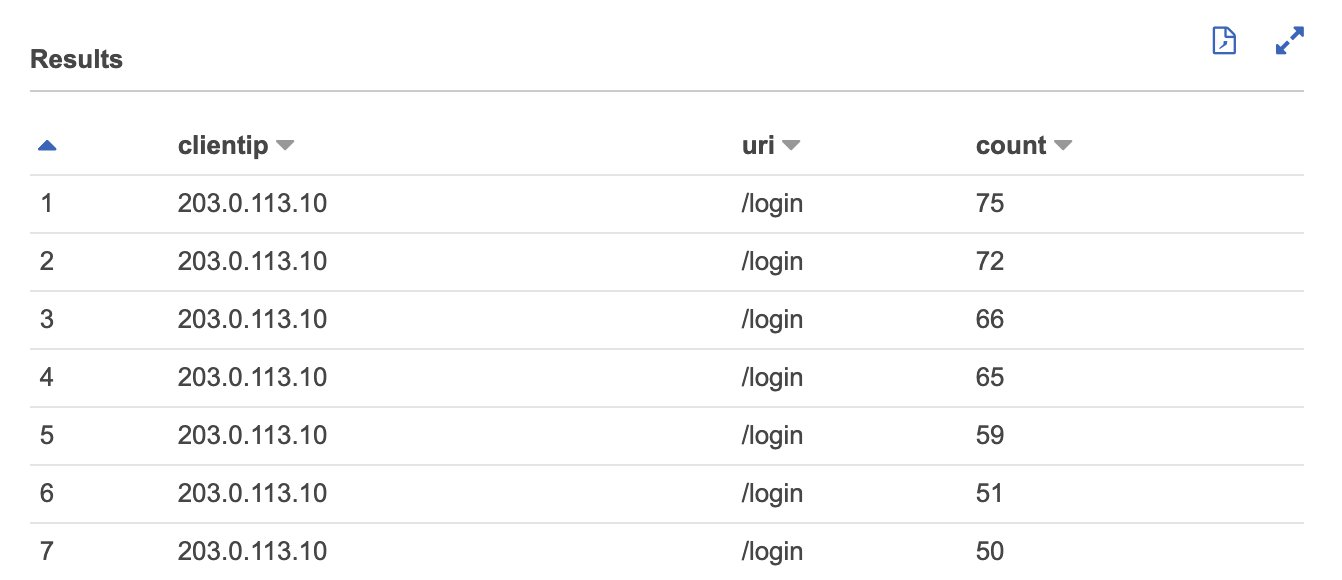Sort by row number ascending arrow

[47, 146]
